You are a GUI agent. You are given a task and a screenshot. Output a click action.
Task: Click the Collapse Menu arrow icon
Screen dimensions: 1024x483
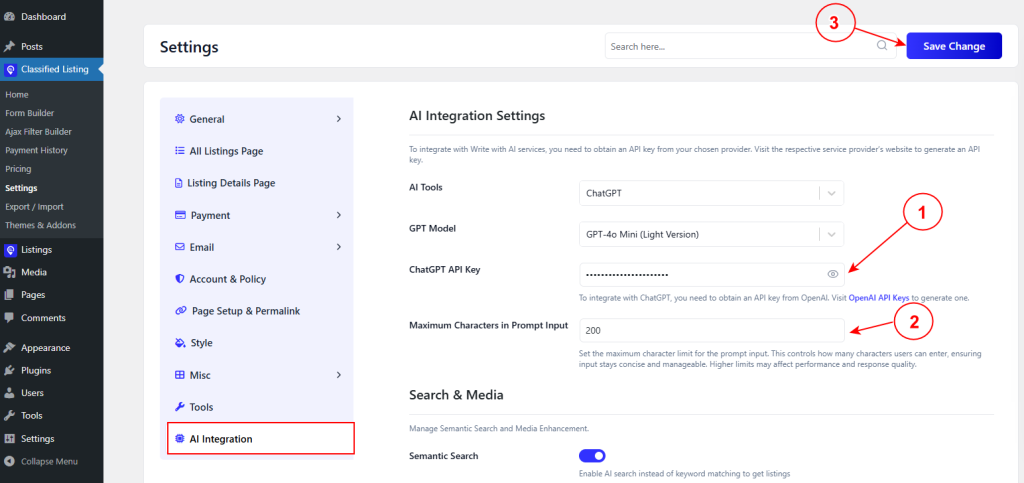(9, 461)
